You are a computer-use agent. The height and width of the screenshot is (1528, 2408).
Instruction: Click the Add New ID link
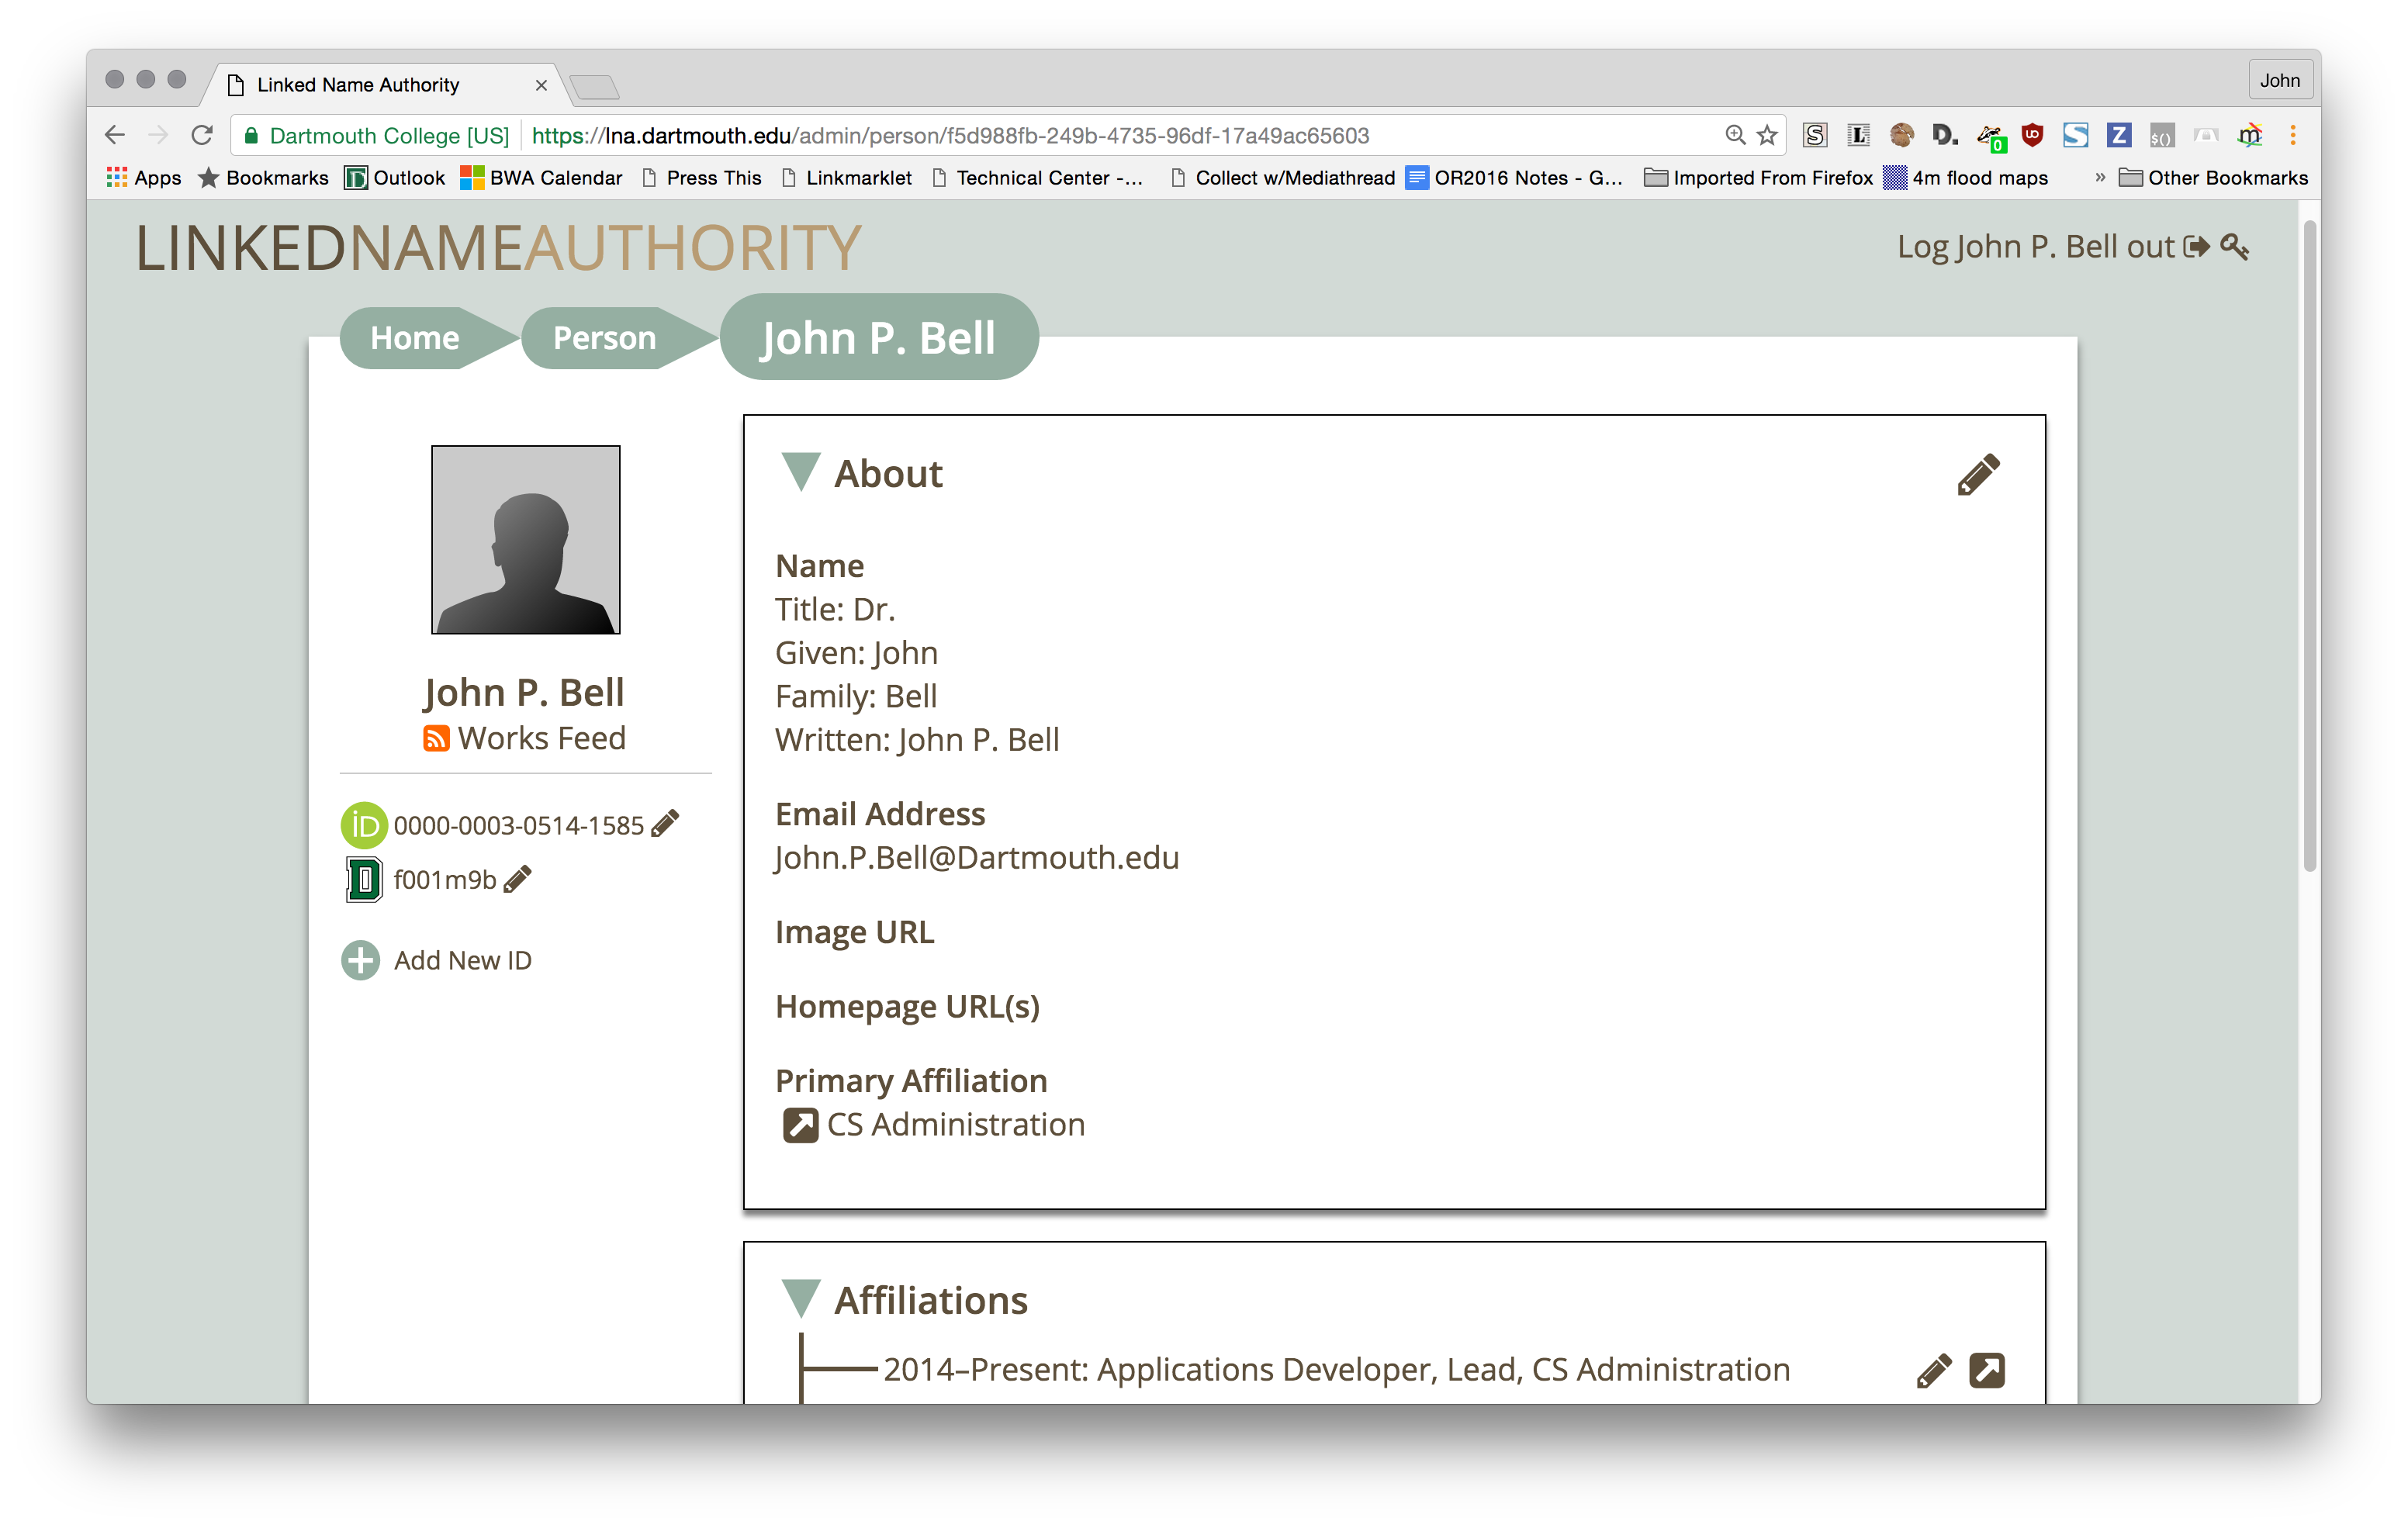click(x=462, y=960)
